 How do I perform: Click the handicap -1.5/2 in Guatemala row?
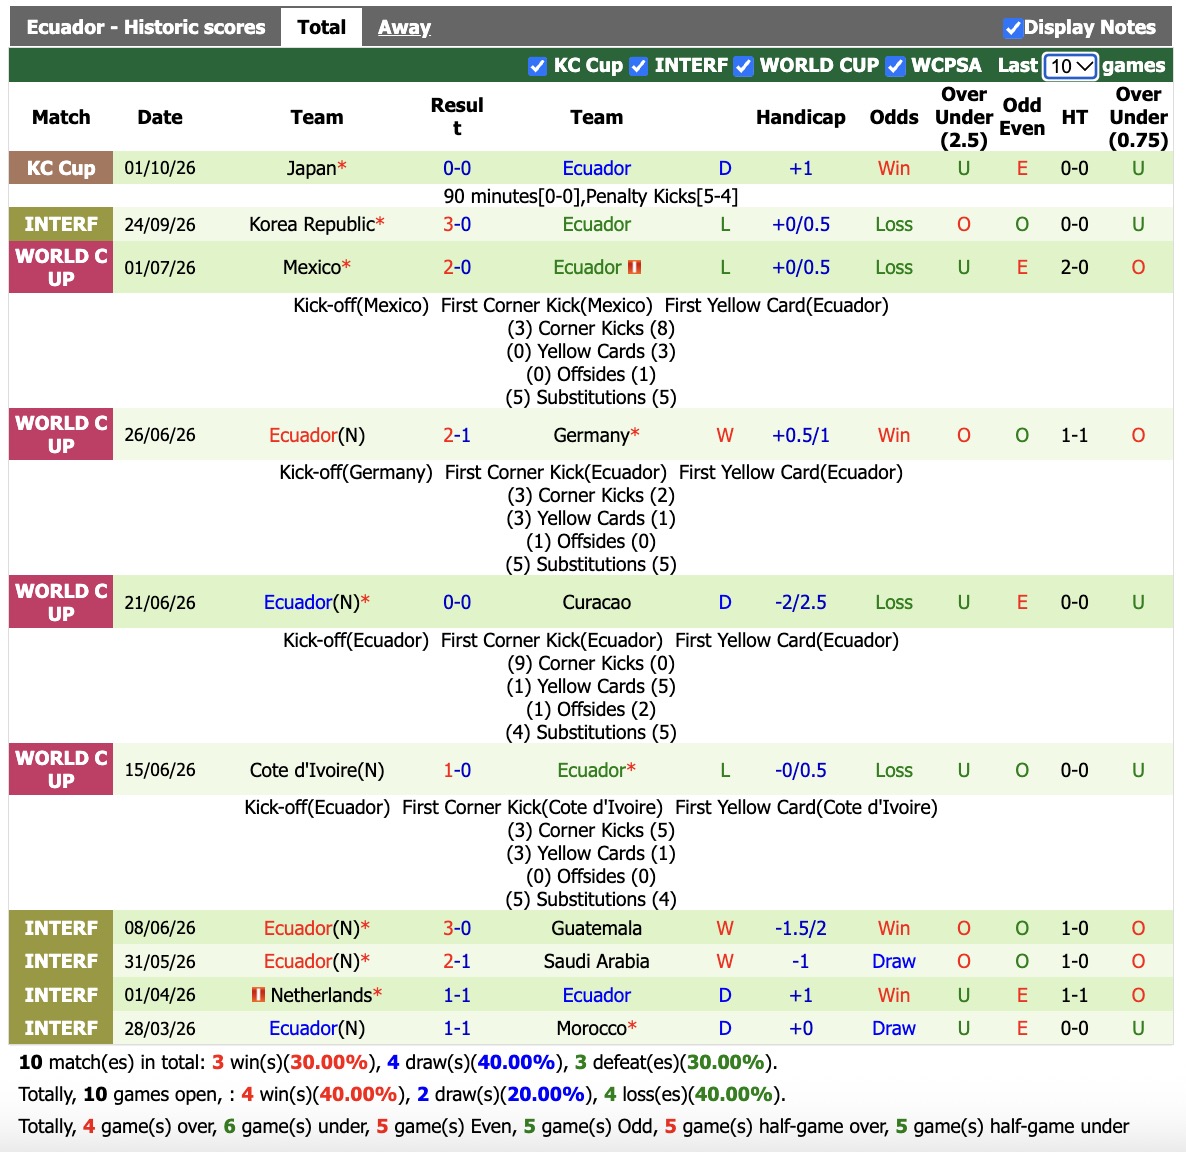800,928
